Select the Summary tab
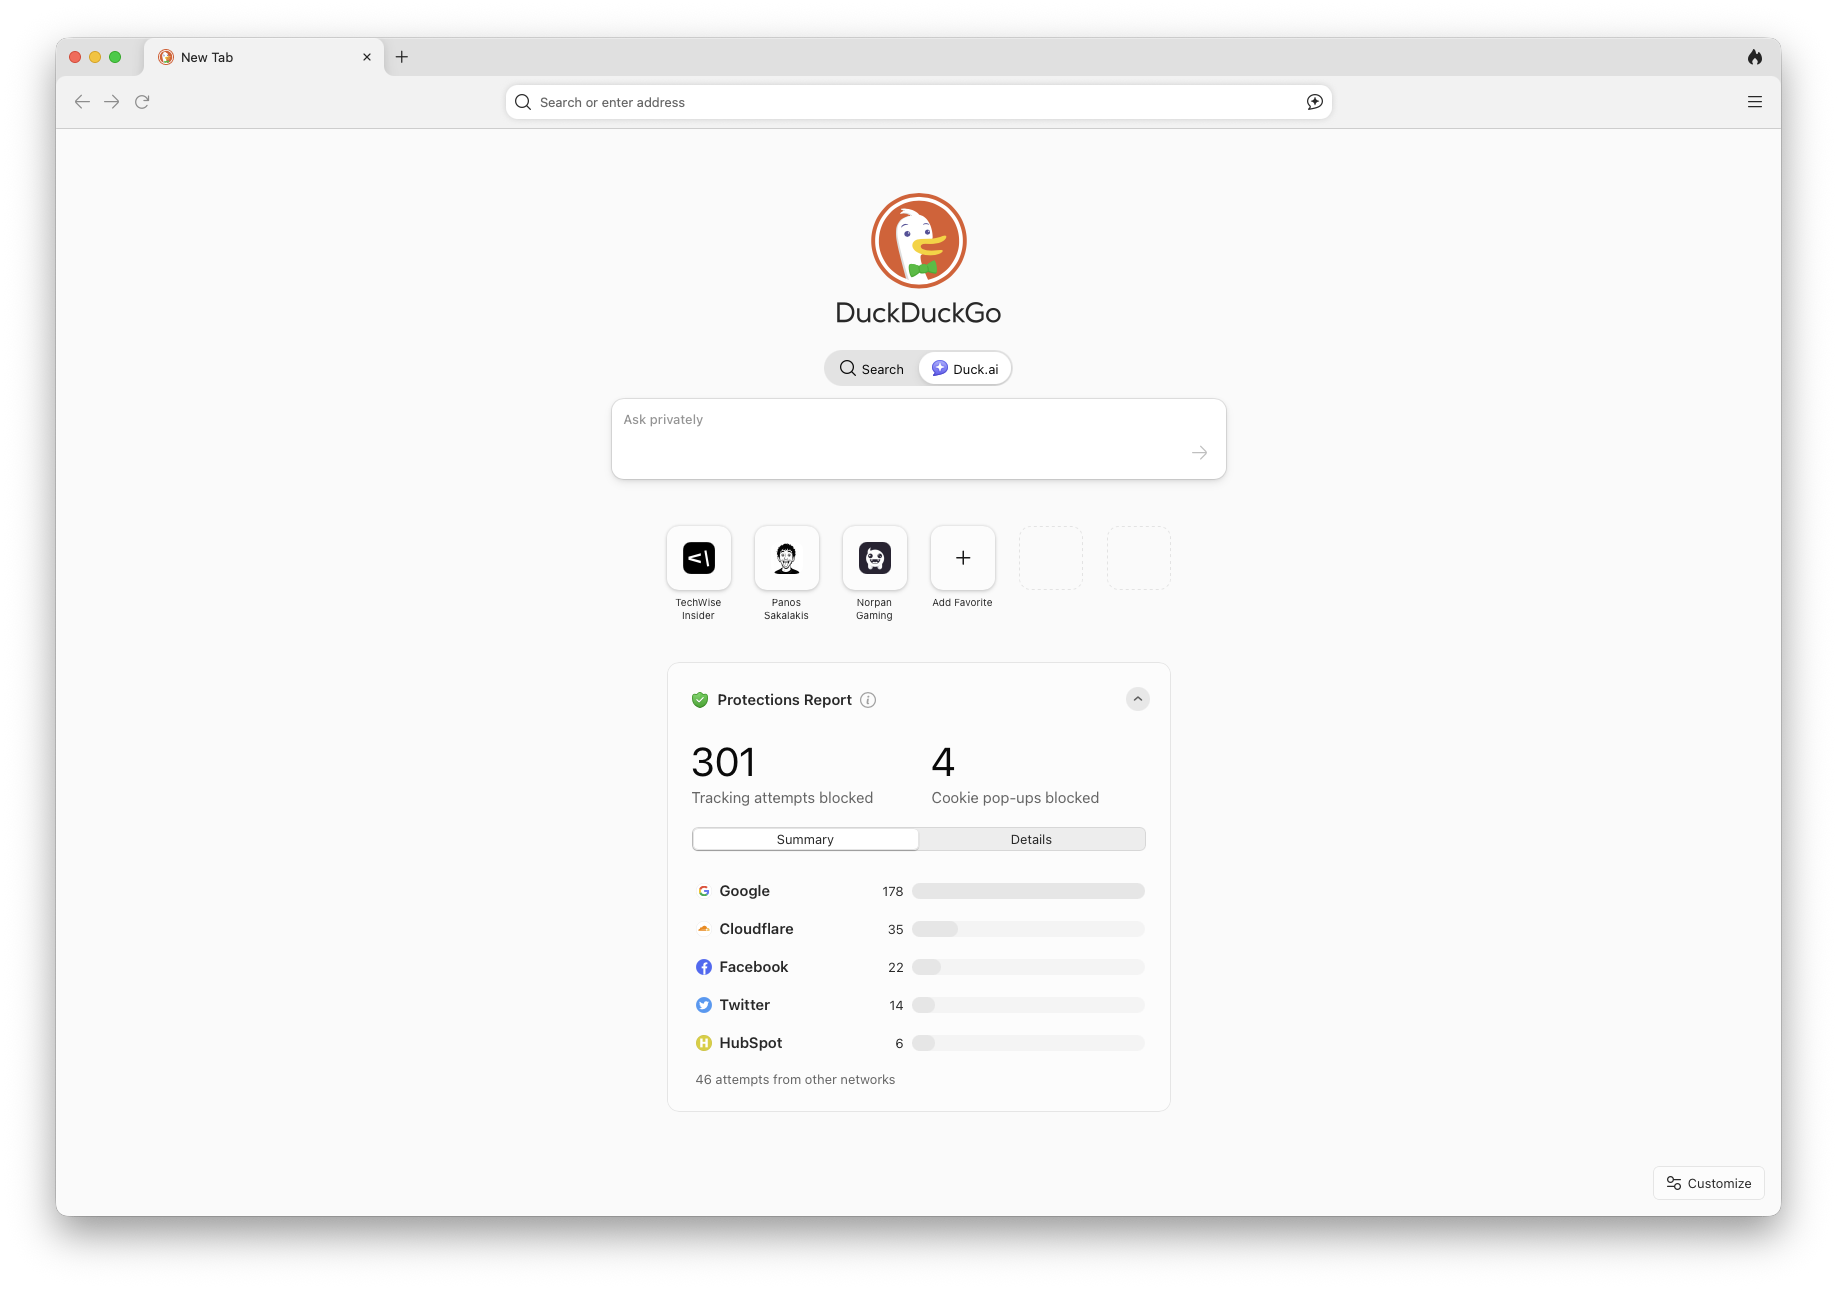 (805, 839)
